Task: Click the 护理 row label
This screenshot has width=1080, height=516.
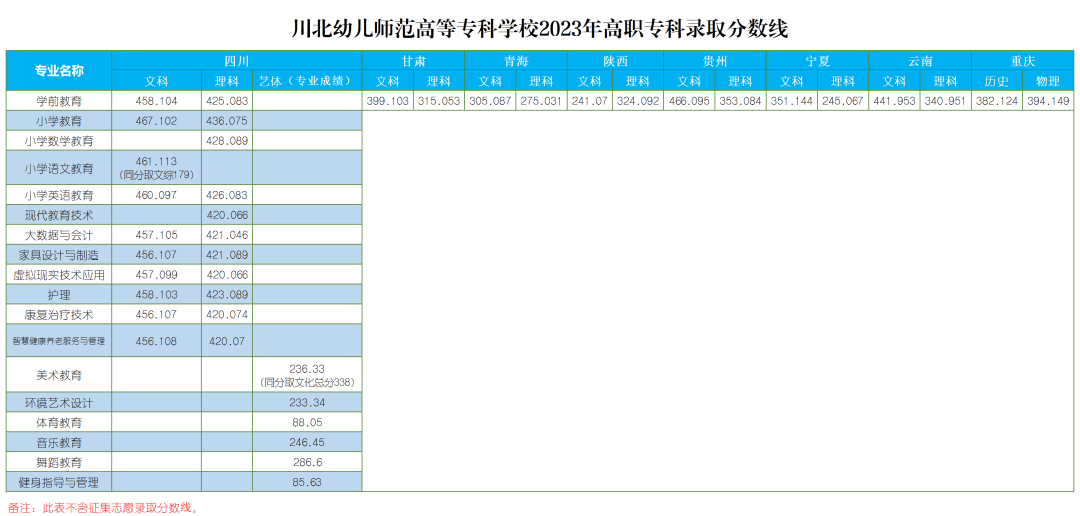Action: [59, 295]
